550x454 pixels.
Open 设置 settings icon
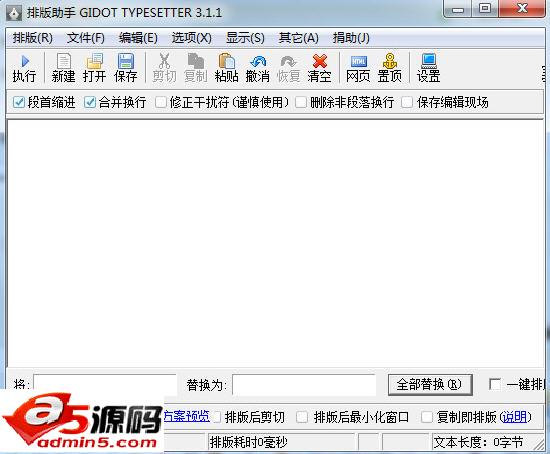(x=428, y=68)
